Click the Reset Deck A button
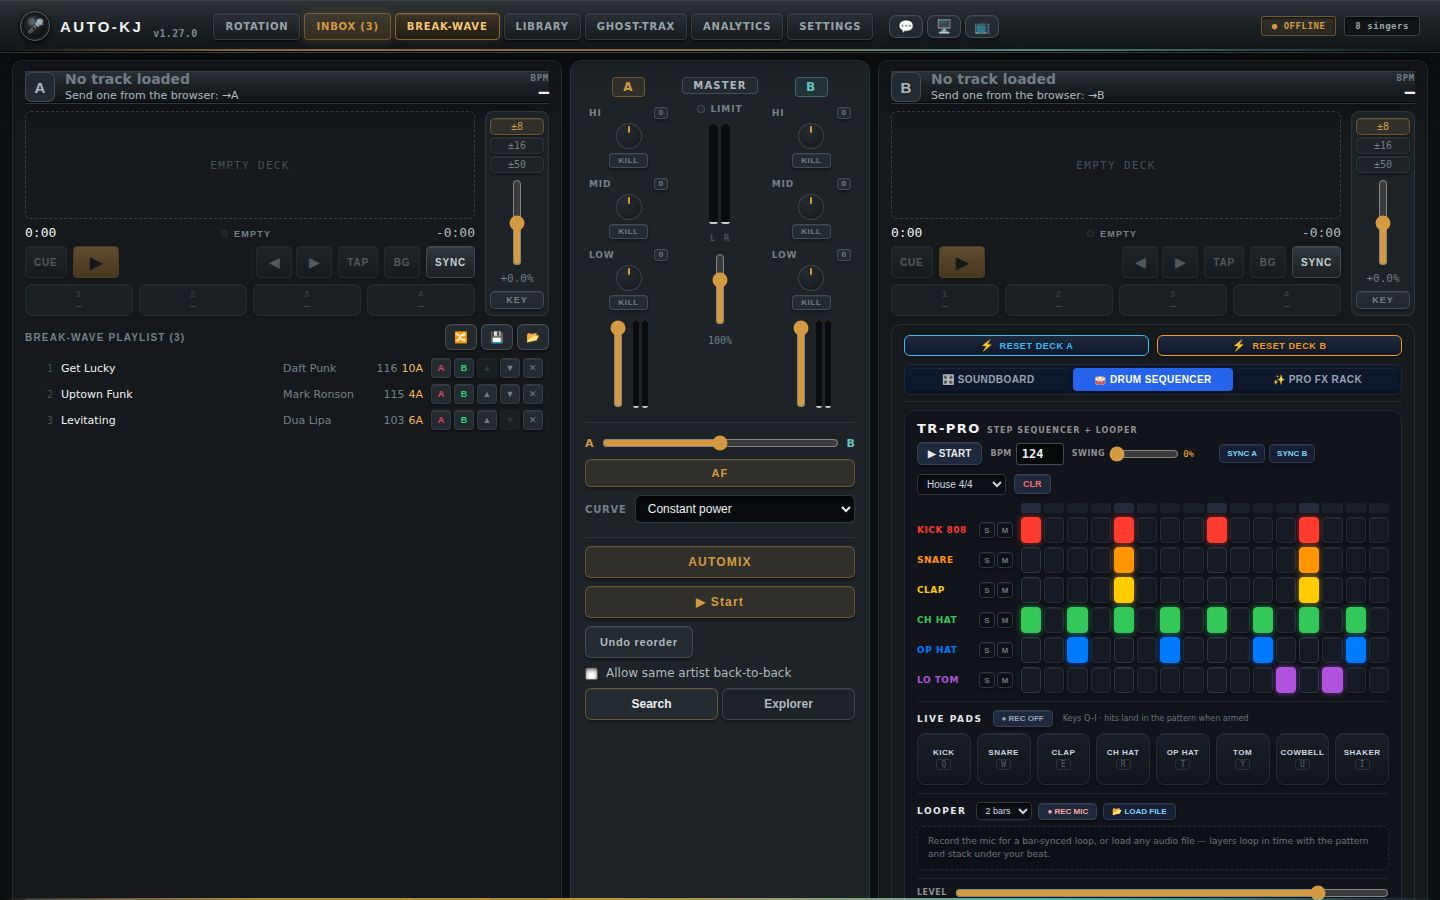The width and height of the screenshot is (1440, 900). 1026,346
